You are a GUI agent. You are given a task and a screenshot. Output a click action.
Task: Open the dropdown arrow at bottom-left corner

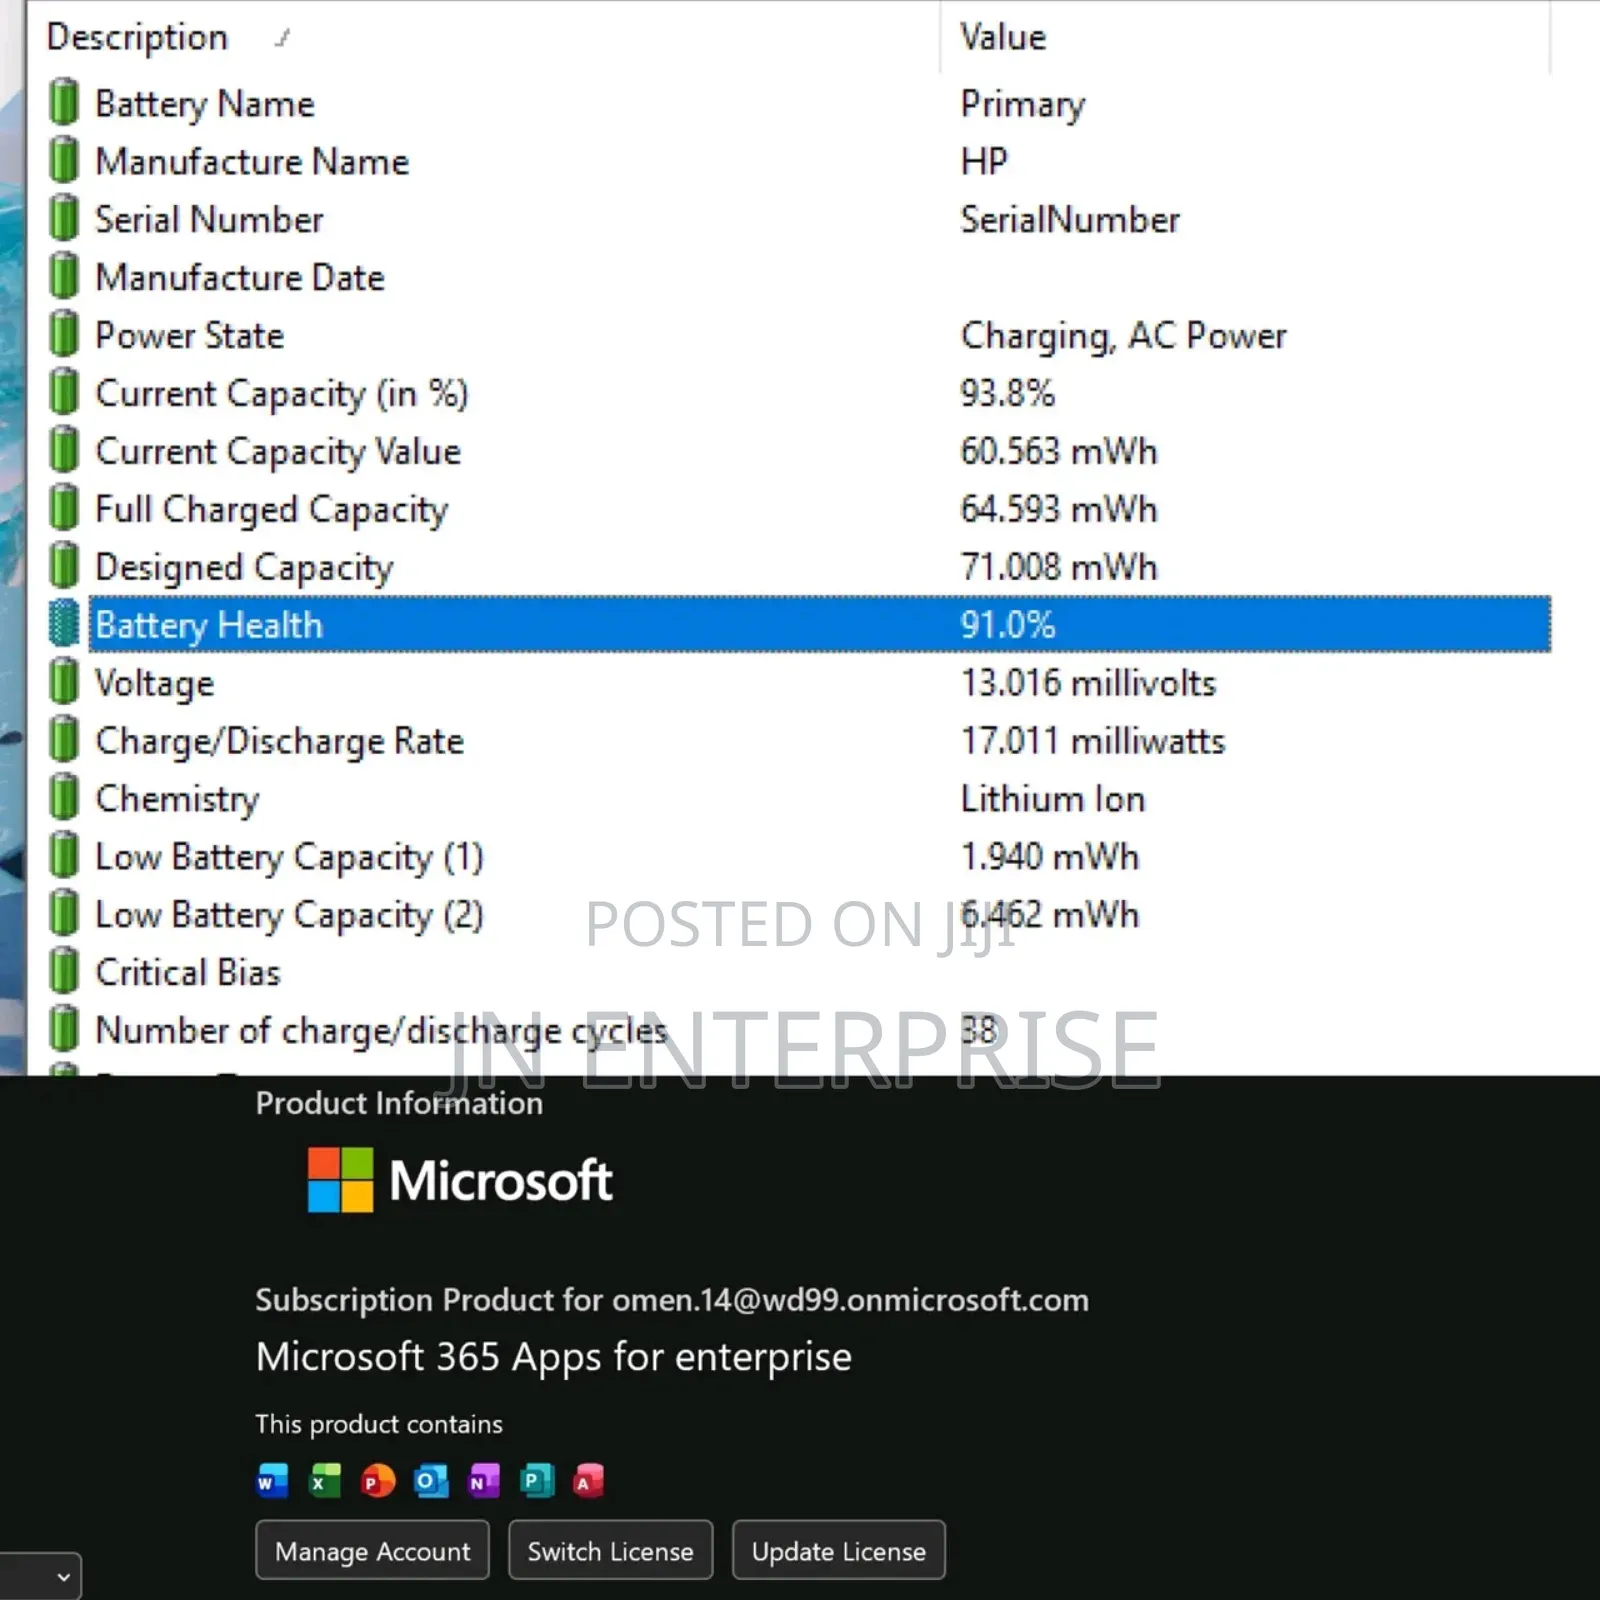click(63, 1577)
